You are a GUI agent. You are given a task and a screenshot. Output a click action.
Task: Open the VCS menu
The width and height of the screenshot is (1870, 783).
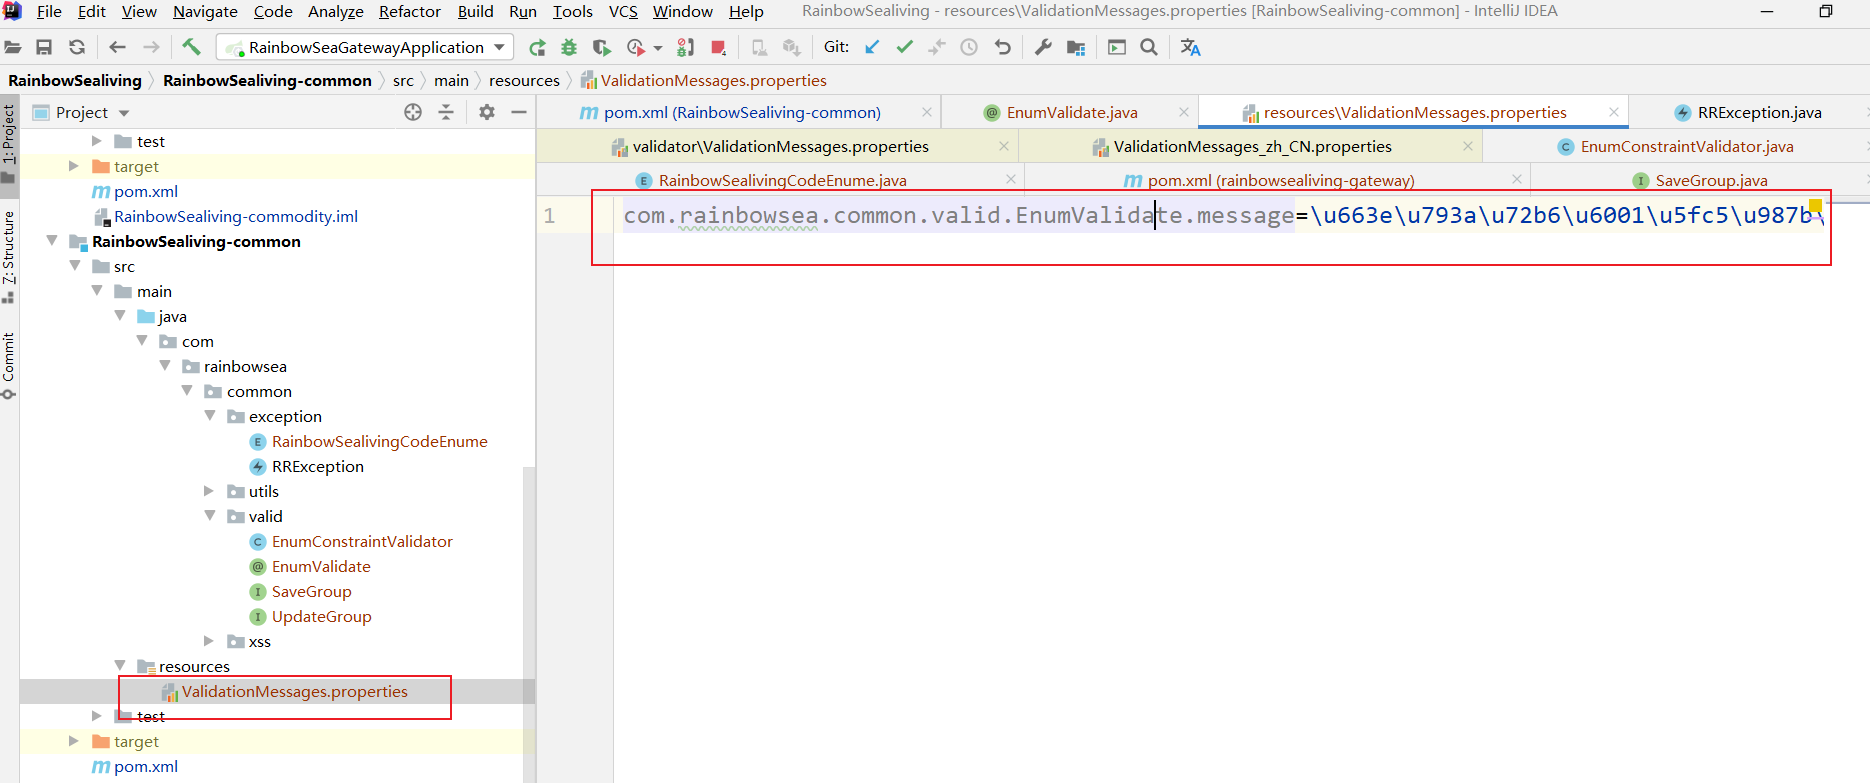coord(623,11)
